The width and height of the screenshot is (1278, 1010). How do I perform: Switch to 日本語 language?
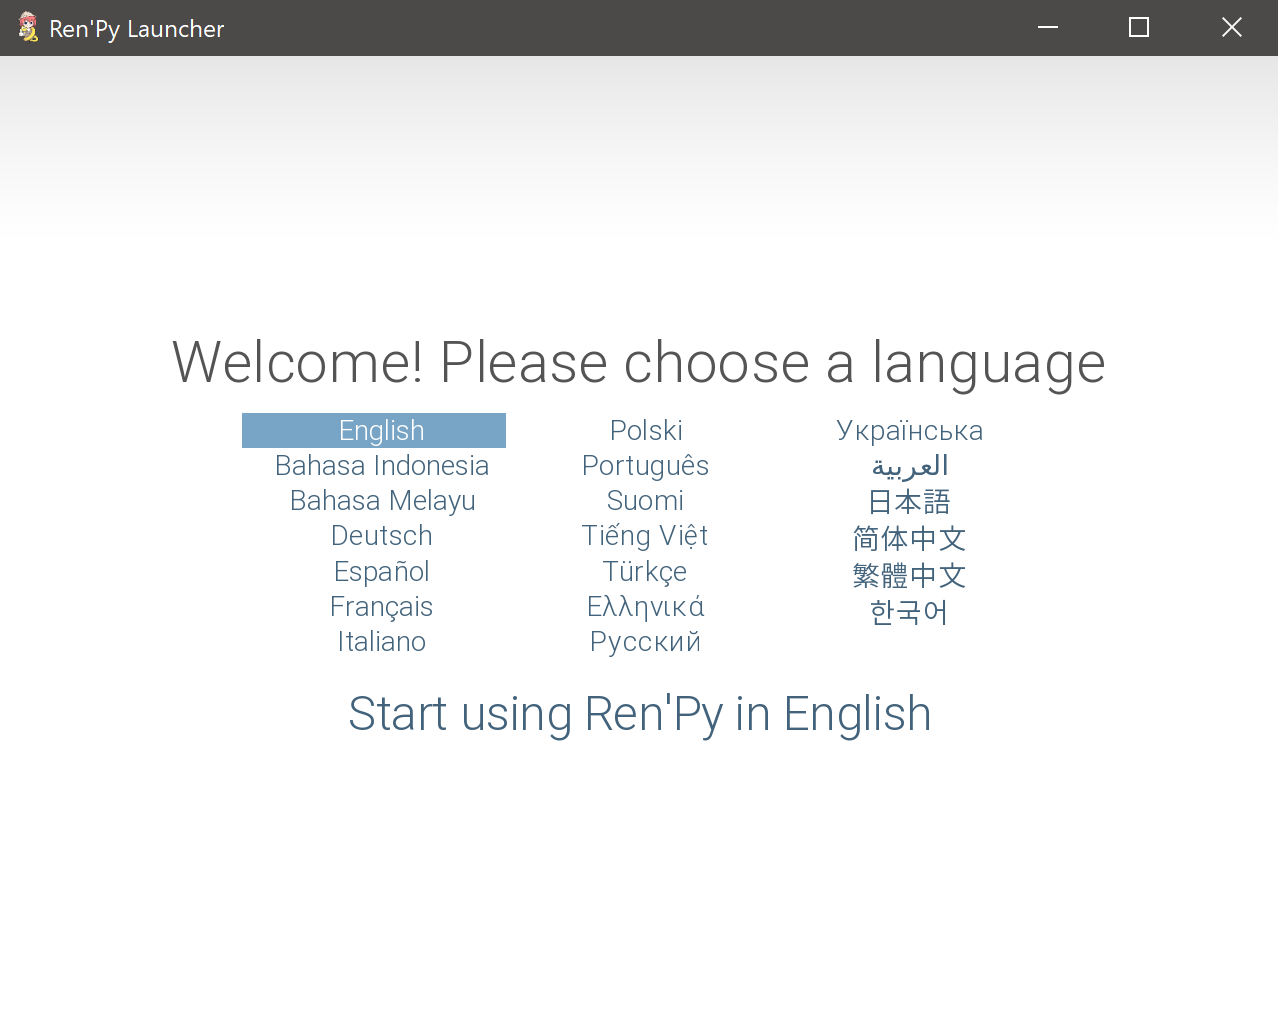[909, 501]
